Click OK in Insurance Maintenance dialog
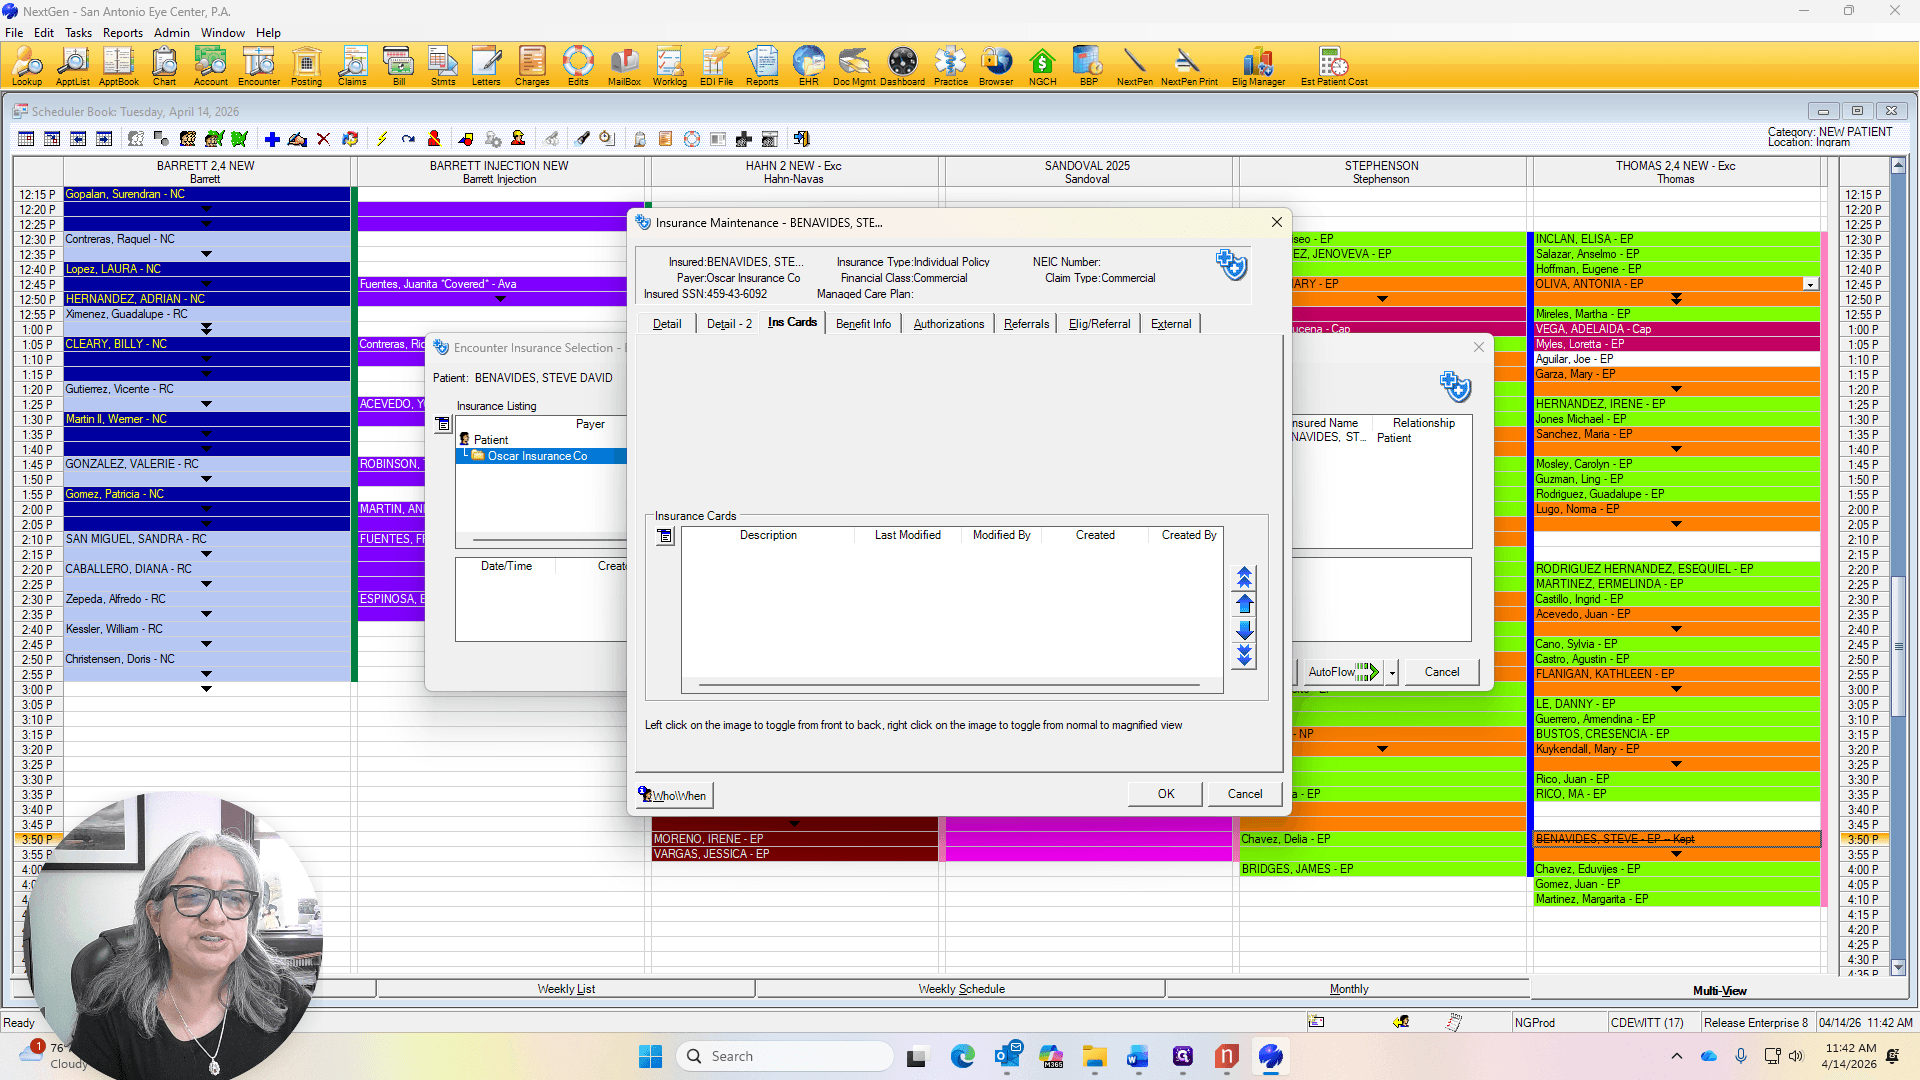The image size is (1920, 1080). point(1166,794)
